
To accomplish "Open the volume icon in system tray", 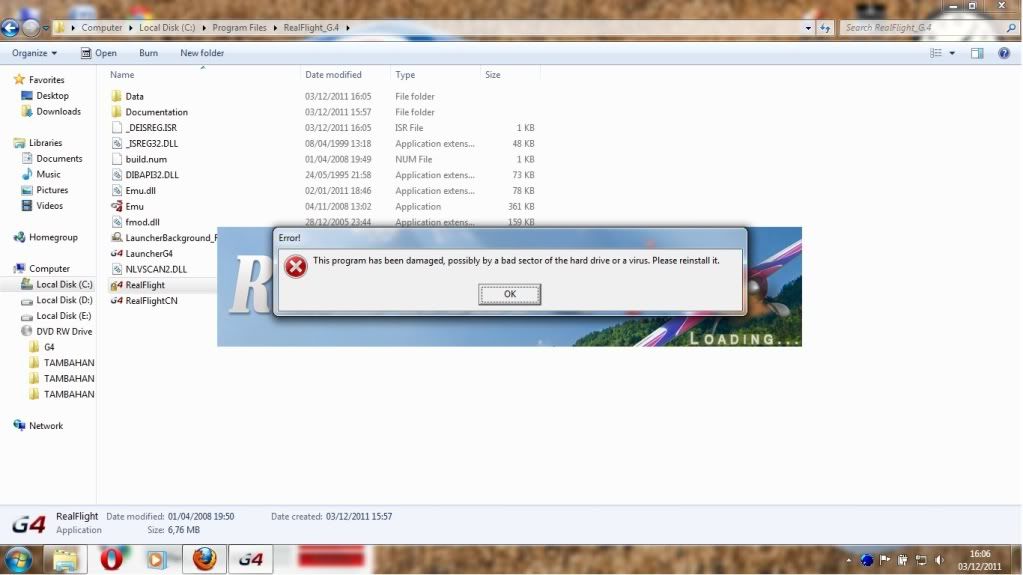I will 939,560.
